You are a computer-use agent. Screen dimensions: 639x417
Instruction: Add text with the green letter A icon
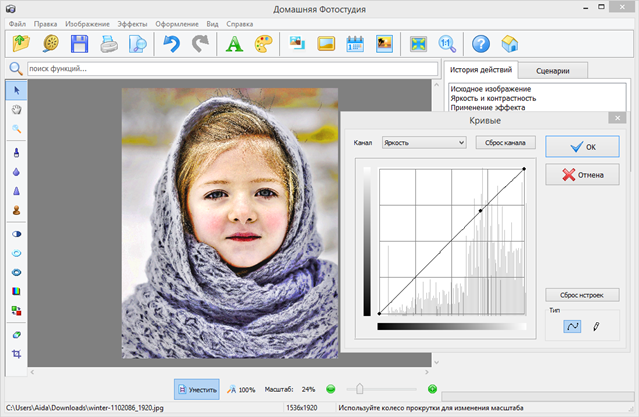click(234, 44)
